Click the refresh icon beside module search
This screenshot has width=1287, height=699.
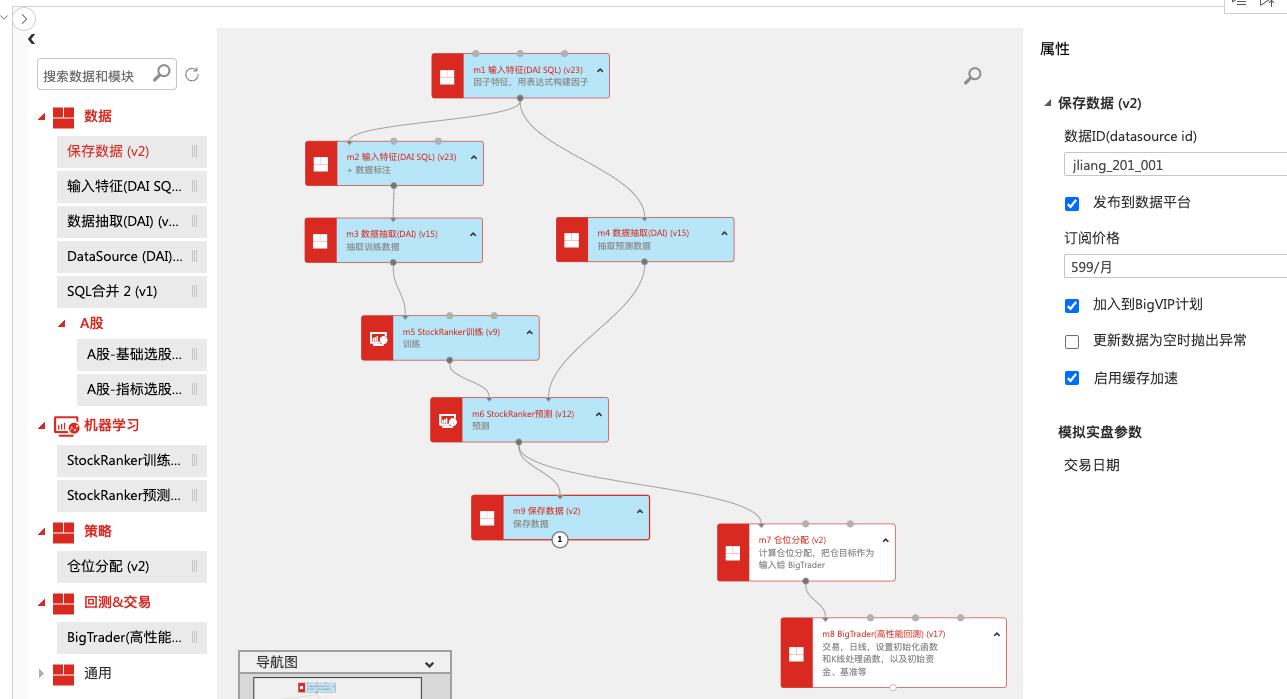192,75
